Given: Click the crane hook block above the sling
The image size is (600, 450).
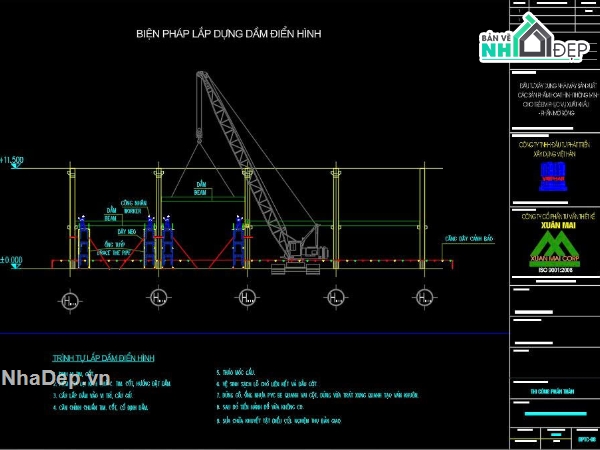Looking at the screenshot, I should coord(199,135).
